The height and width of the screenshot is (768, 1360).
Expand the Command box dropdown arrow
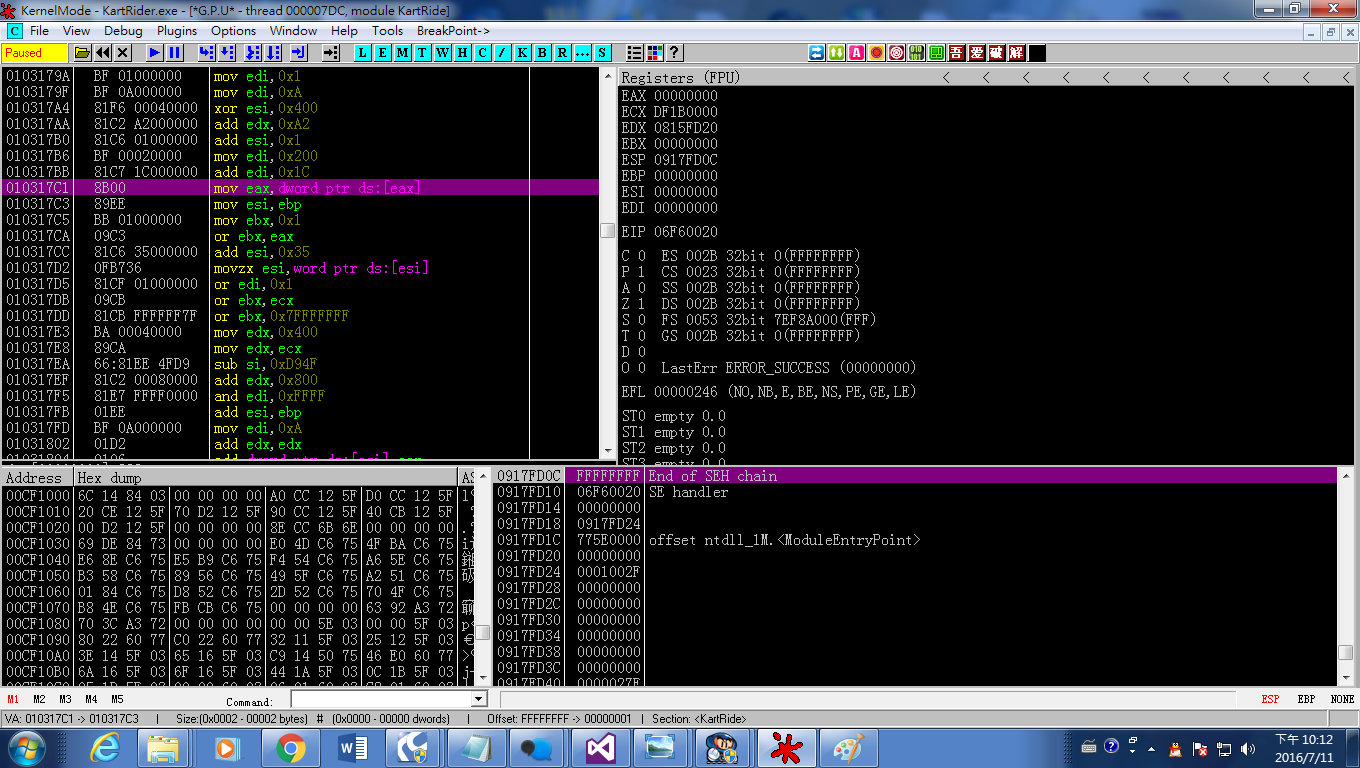(479, 699)
